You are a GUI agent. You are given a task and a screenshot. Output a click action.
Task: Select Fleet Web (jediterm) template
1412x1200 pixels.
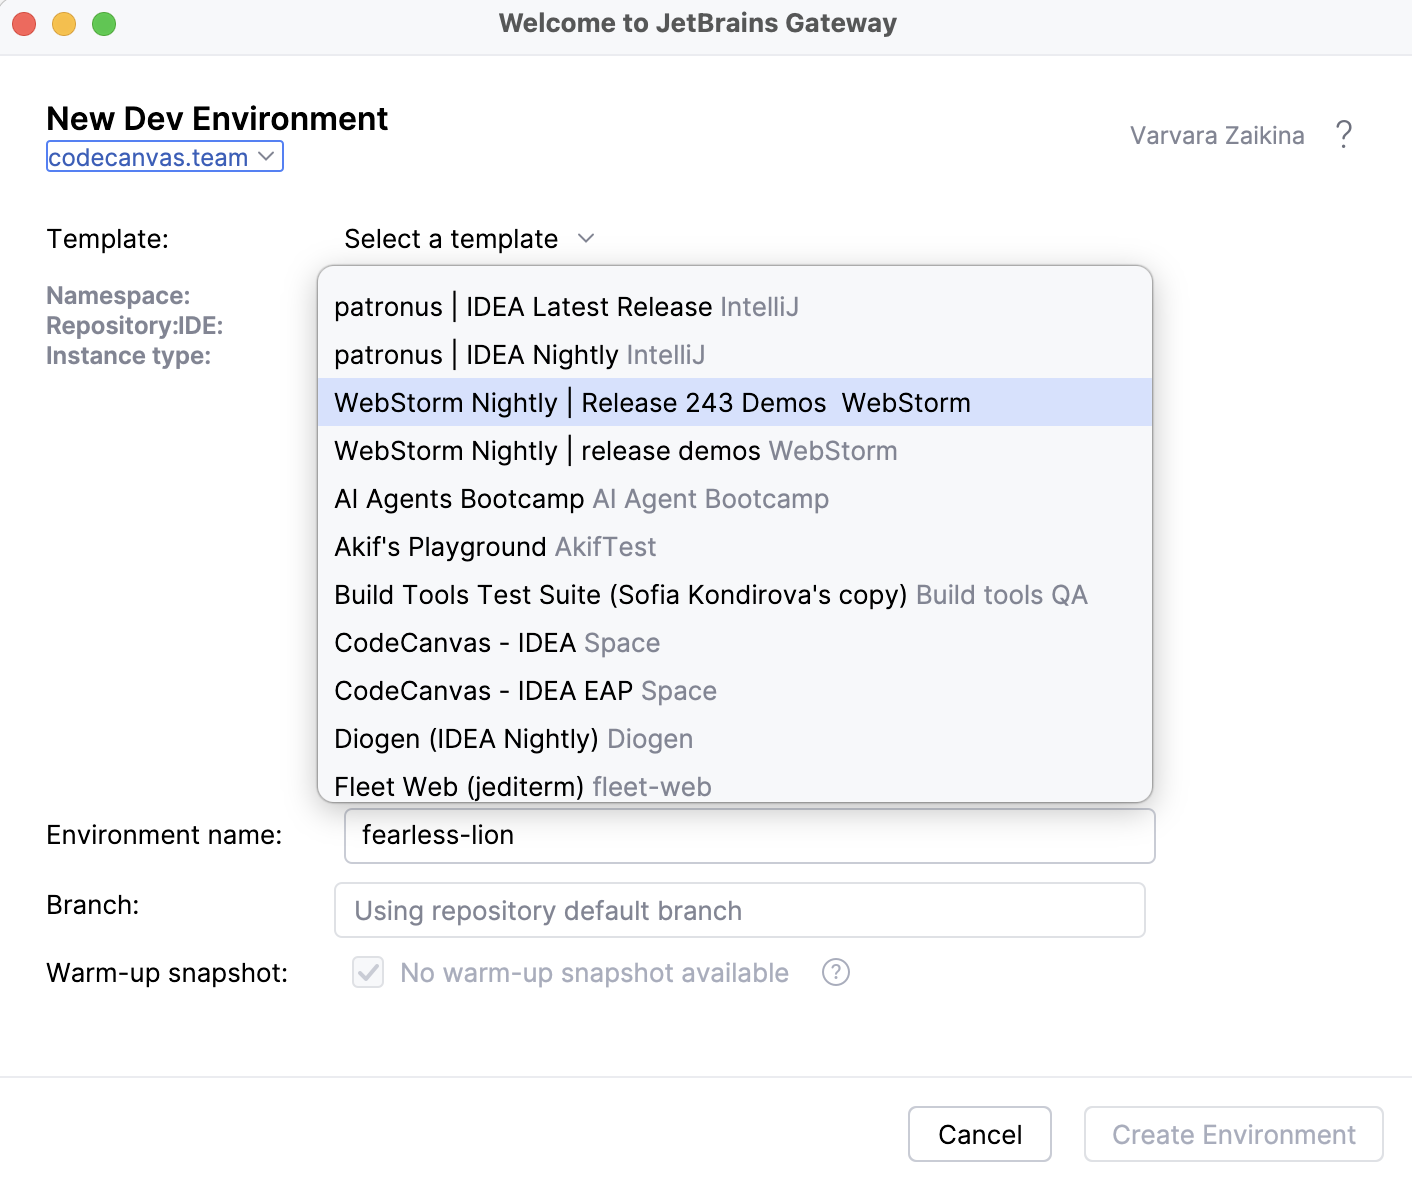pos(735,785)
